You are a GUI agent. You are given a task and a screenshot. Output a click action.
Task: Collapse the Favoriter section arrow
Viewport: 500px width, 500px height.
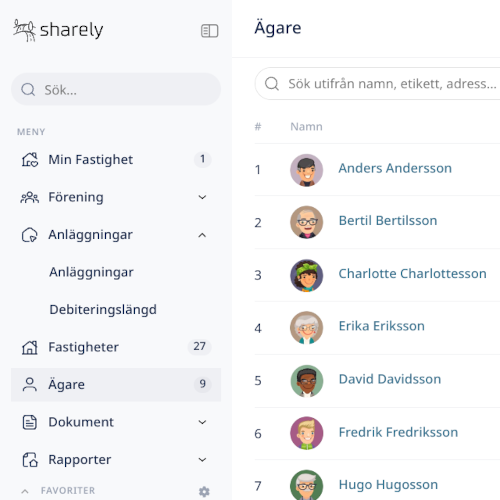(x=25, y=491)
